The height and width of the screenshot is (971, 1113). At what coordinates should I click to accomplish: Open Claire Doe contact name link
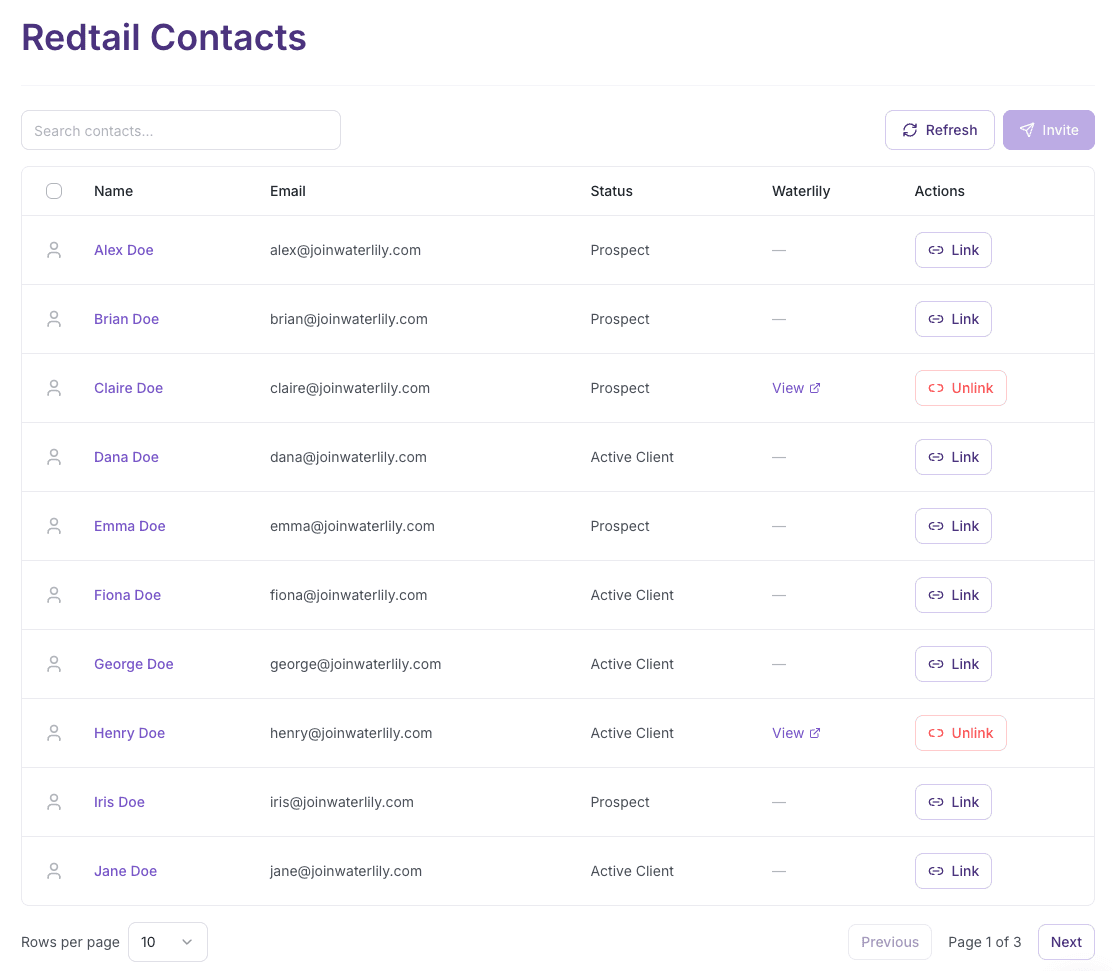[x=128, y=388]
